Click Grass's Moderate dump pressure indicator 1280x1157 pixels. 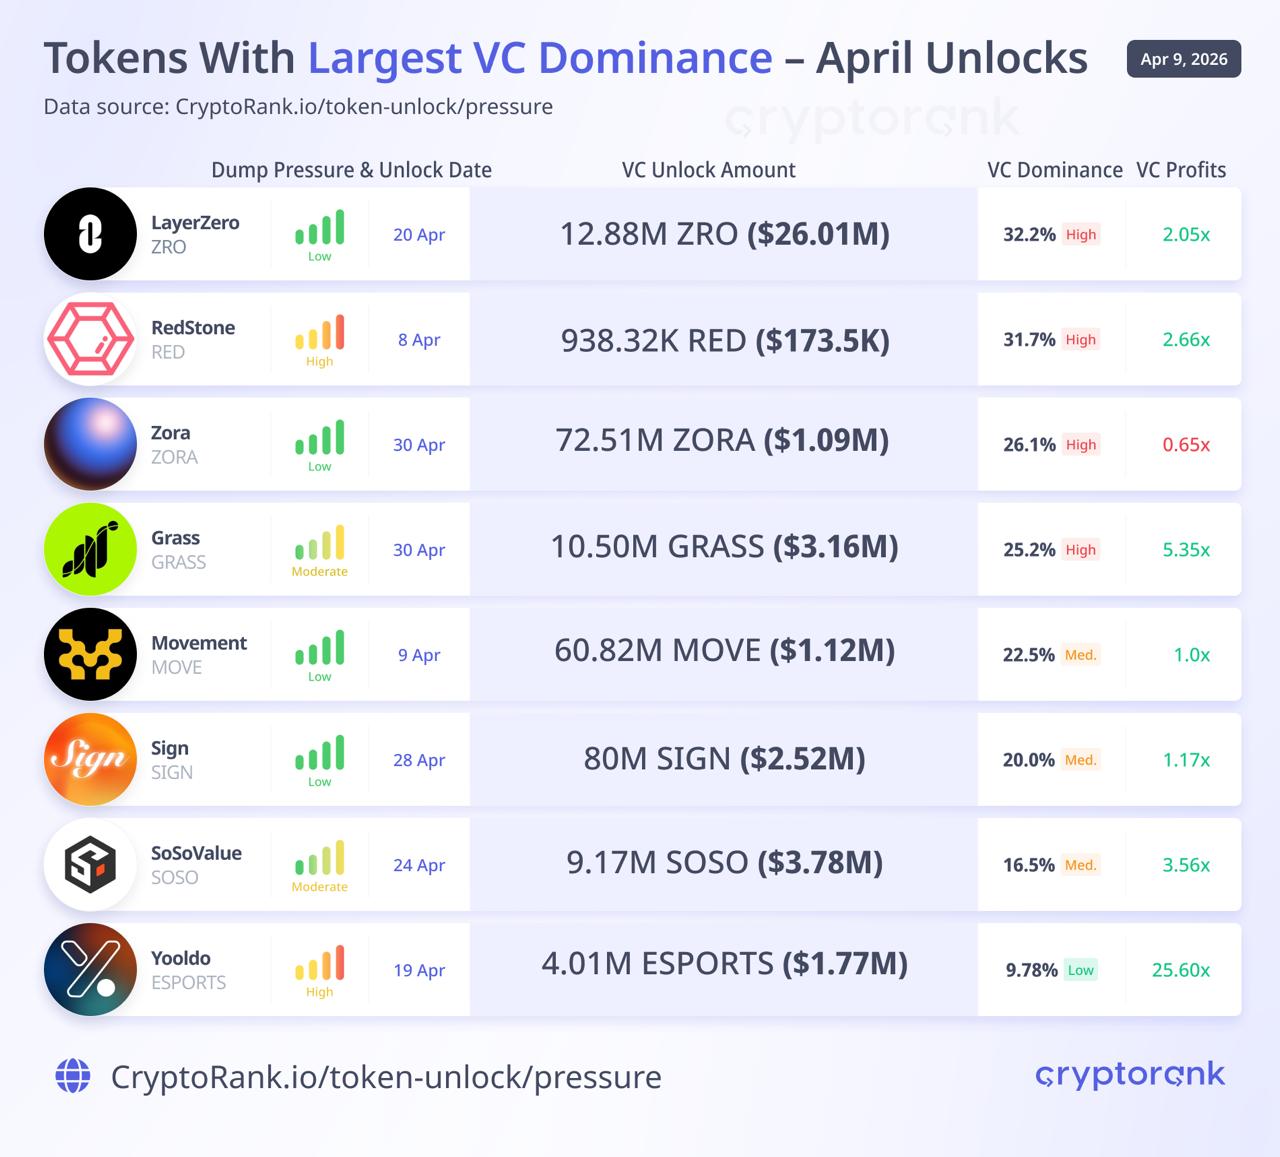click(x=319, y=550)
